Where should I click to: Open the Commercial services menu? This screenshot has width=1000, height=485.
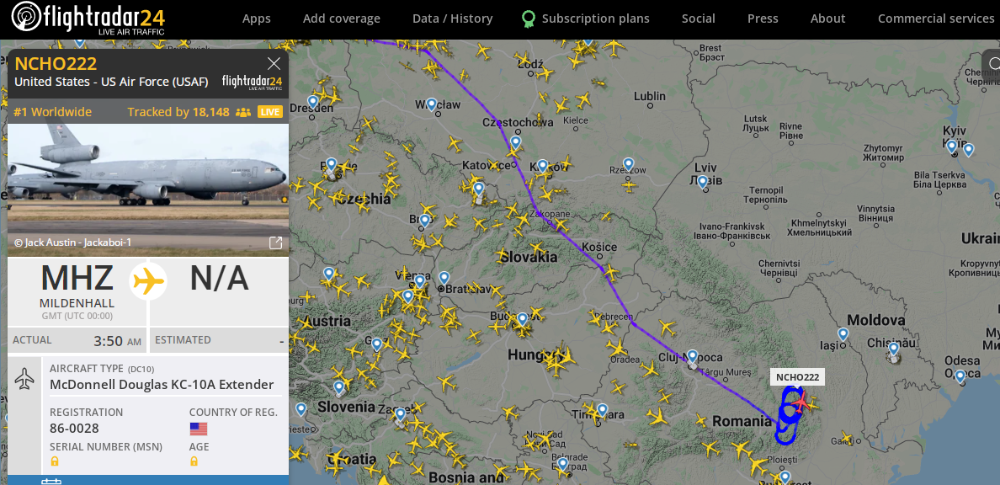935,18
